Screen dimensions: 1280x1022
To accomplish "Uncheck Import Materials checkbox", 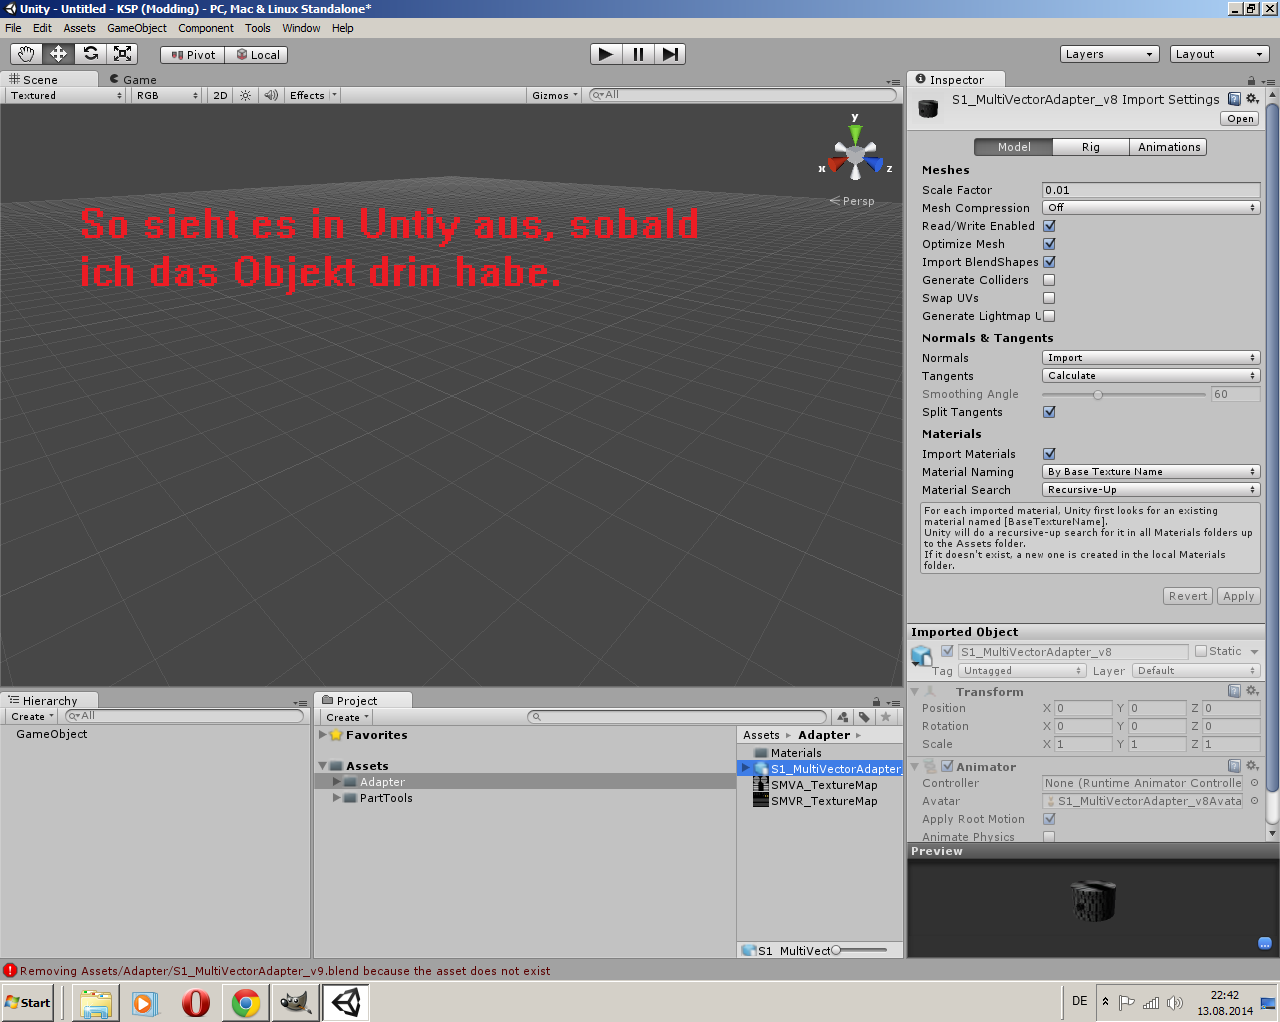I will click(1049, 454).
